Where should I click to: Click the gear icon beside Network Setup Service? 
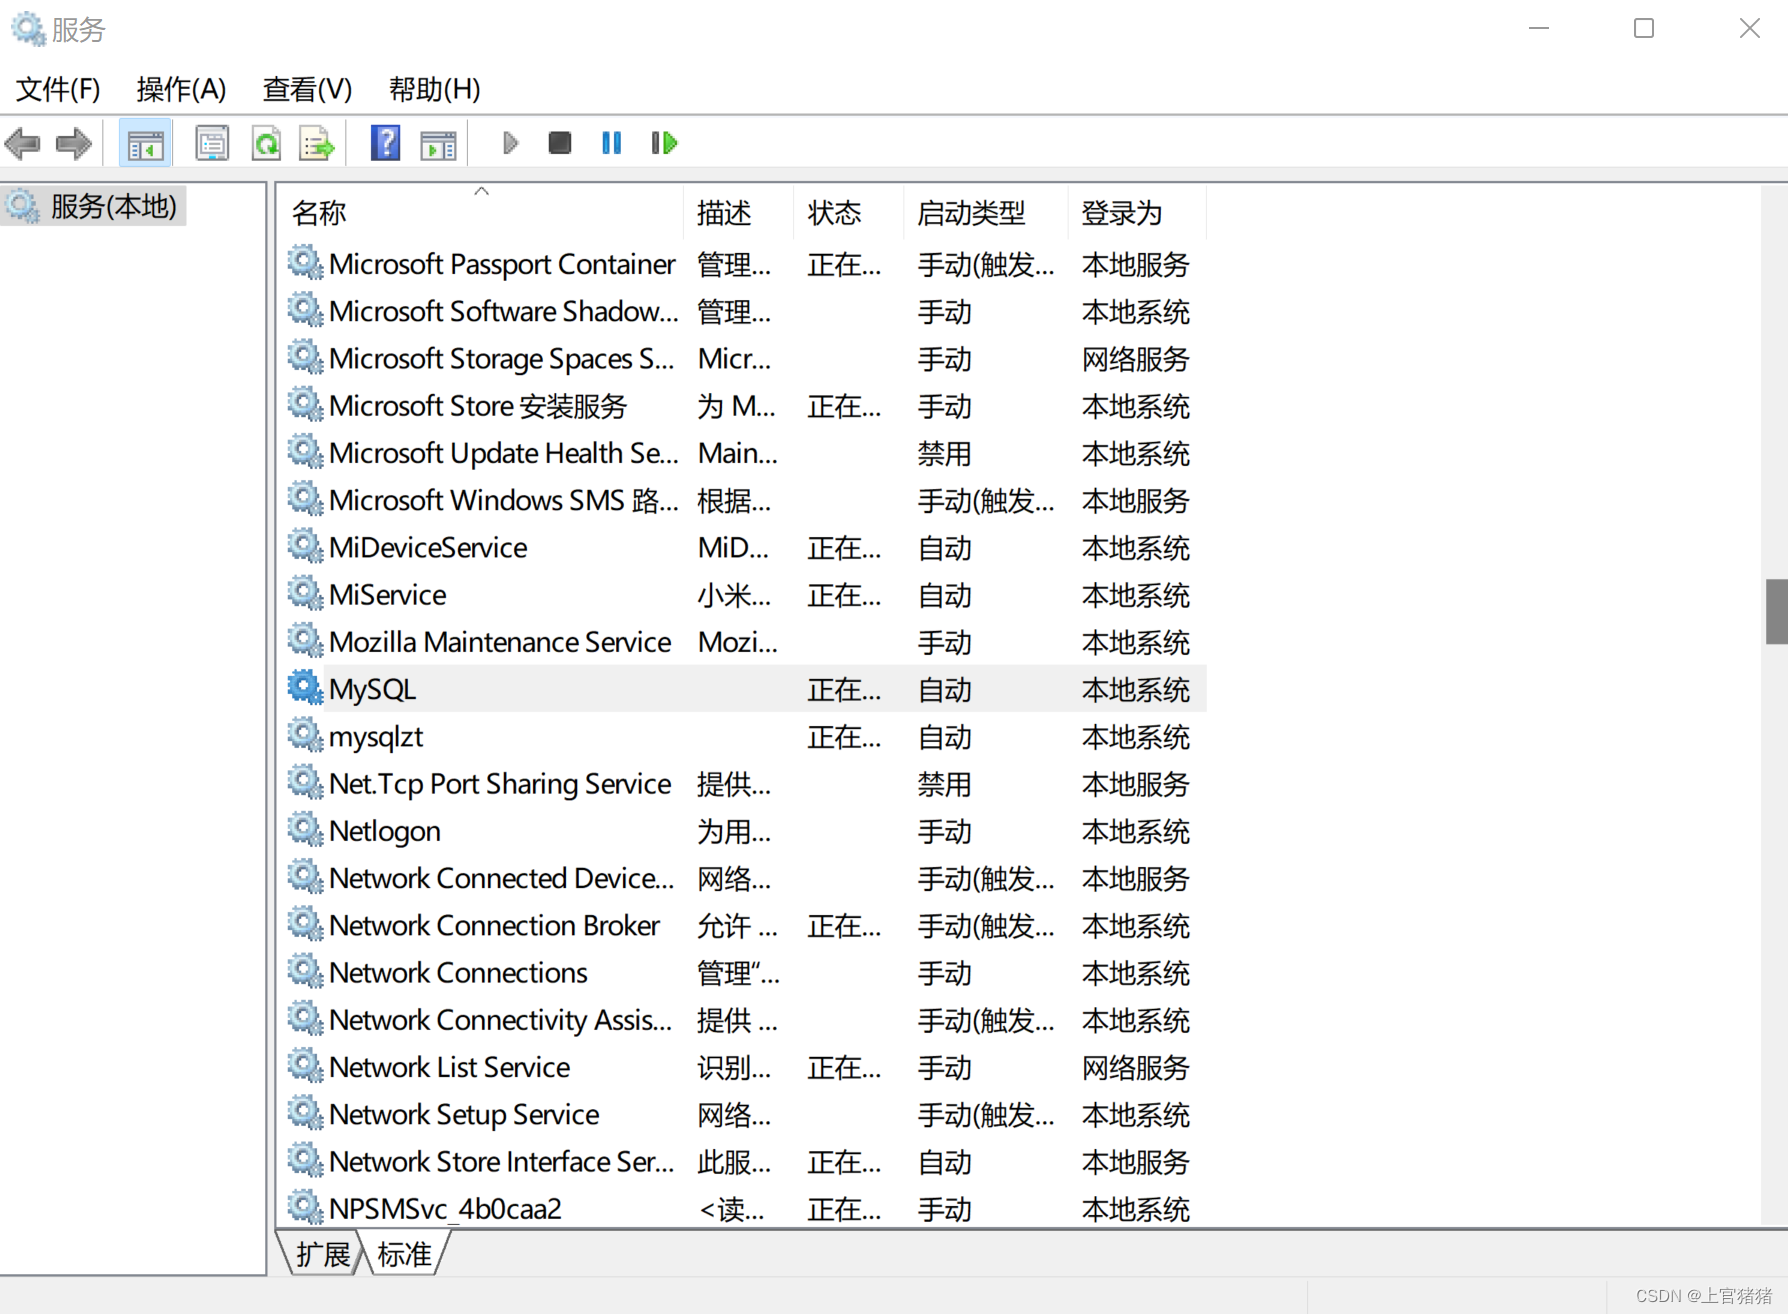pos(305,1113)
